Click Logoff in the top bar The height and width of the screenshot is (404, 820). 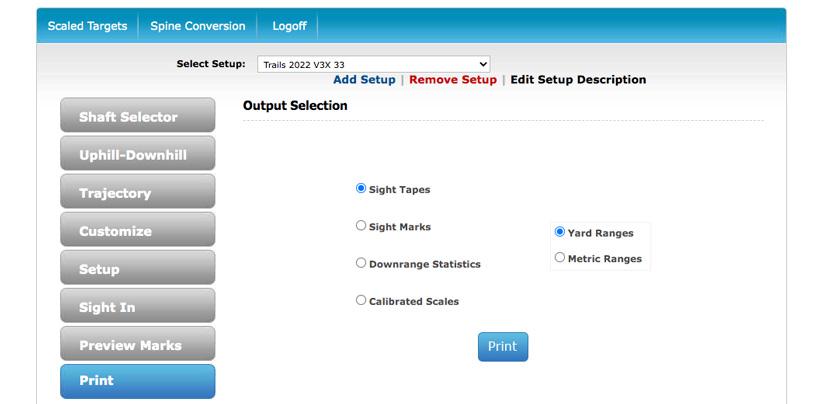pyautogui.click(x=289, y=26)
